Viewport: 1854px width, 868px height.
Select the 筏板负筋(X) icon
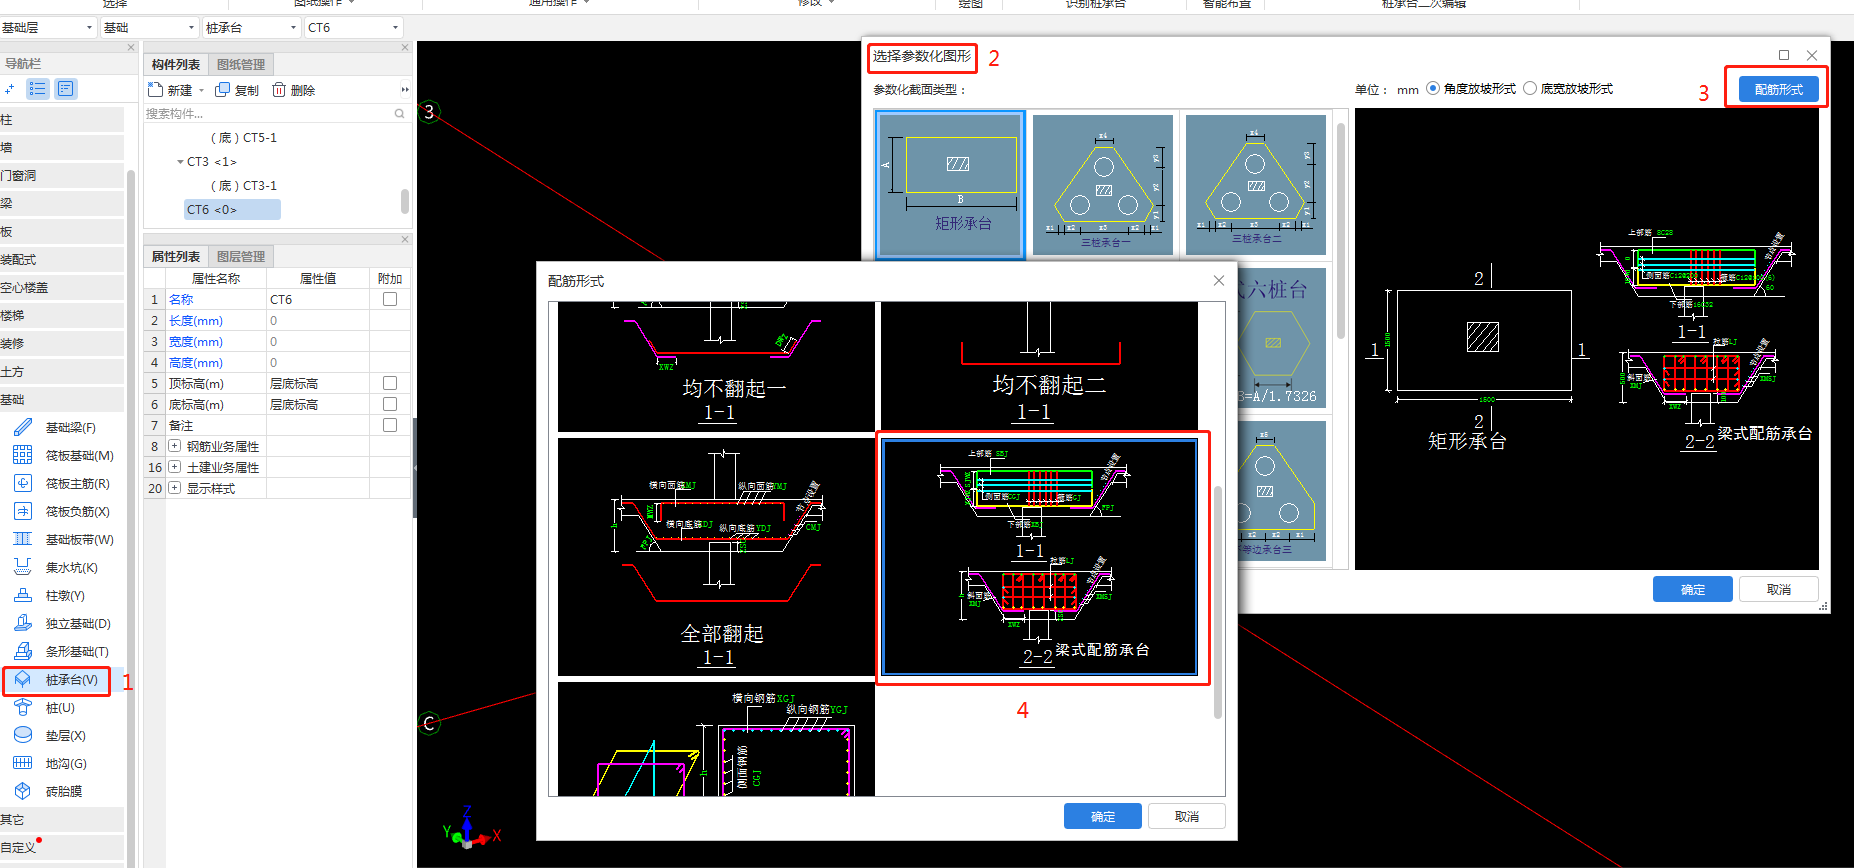(23, 511)
